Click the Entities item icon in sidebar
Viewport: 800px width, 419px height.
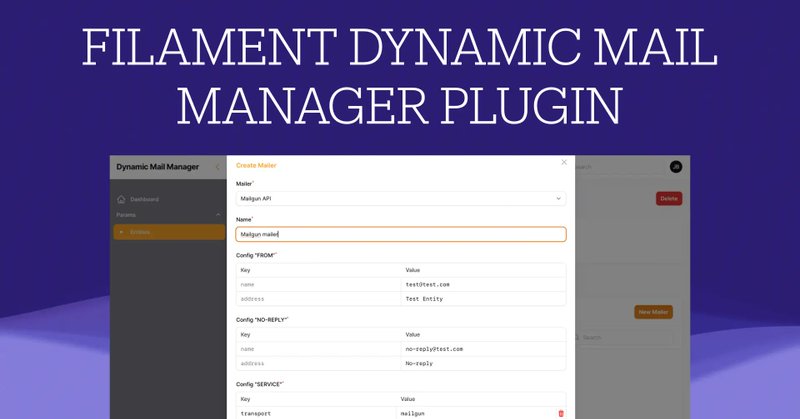121,232
